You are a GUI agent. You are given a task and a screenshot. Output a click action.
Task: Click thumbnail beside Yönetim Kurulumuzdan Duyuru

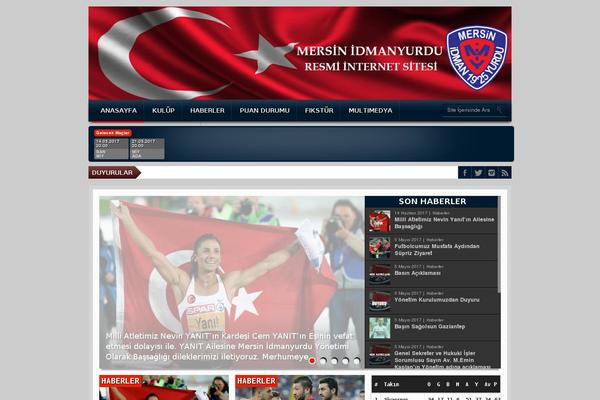point(380,301)
